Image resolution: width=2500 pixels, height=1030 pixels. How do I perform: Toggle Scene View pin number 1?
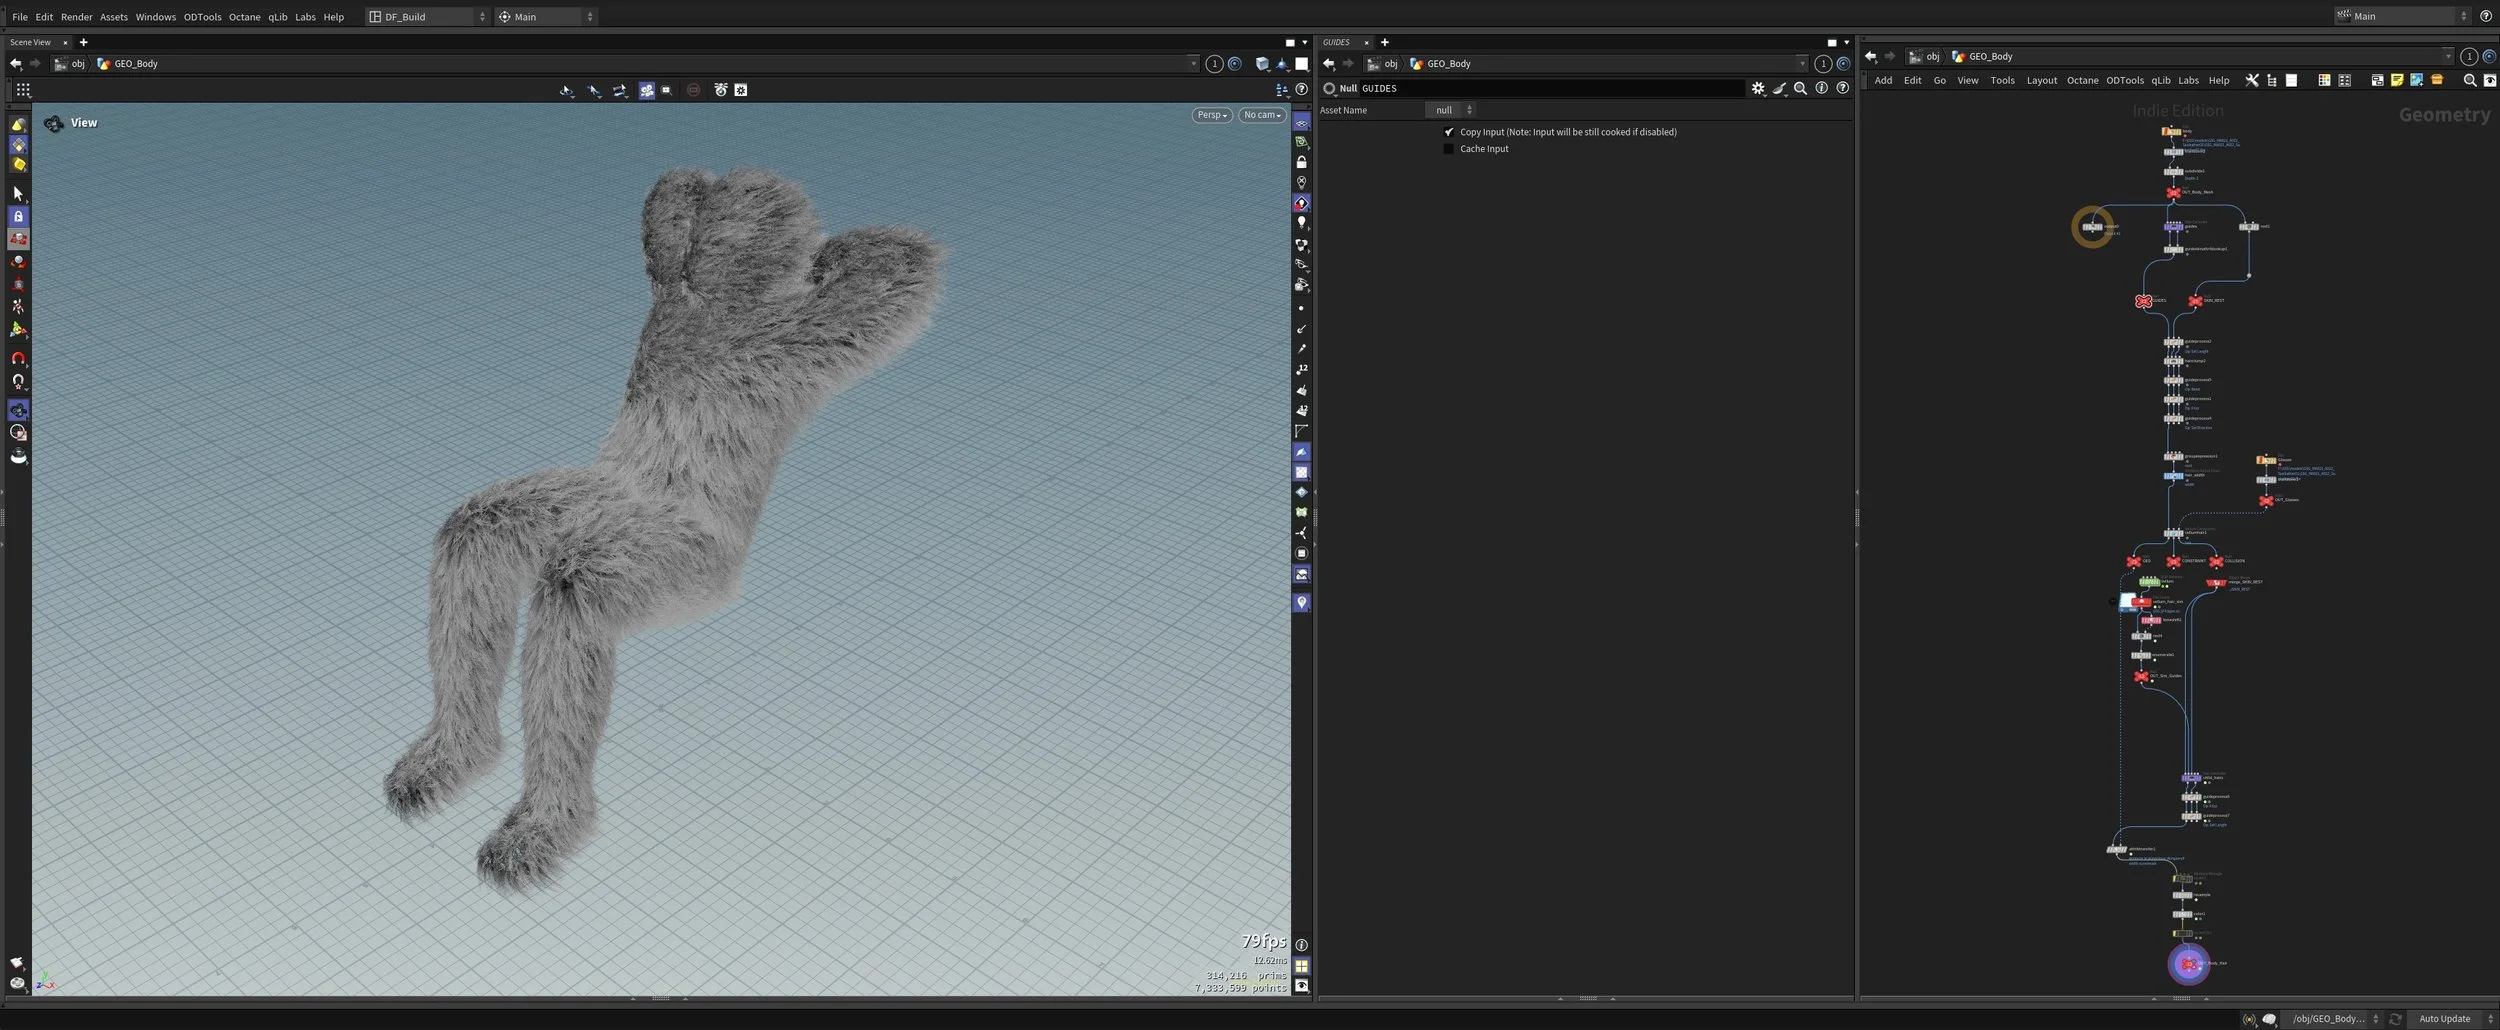pyautogui.click(x=1214, y=64)
